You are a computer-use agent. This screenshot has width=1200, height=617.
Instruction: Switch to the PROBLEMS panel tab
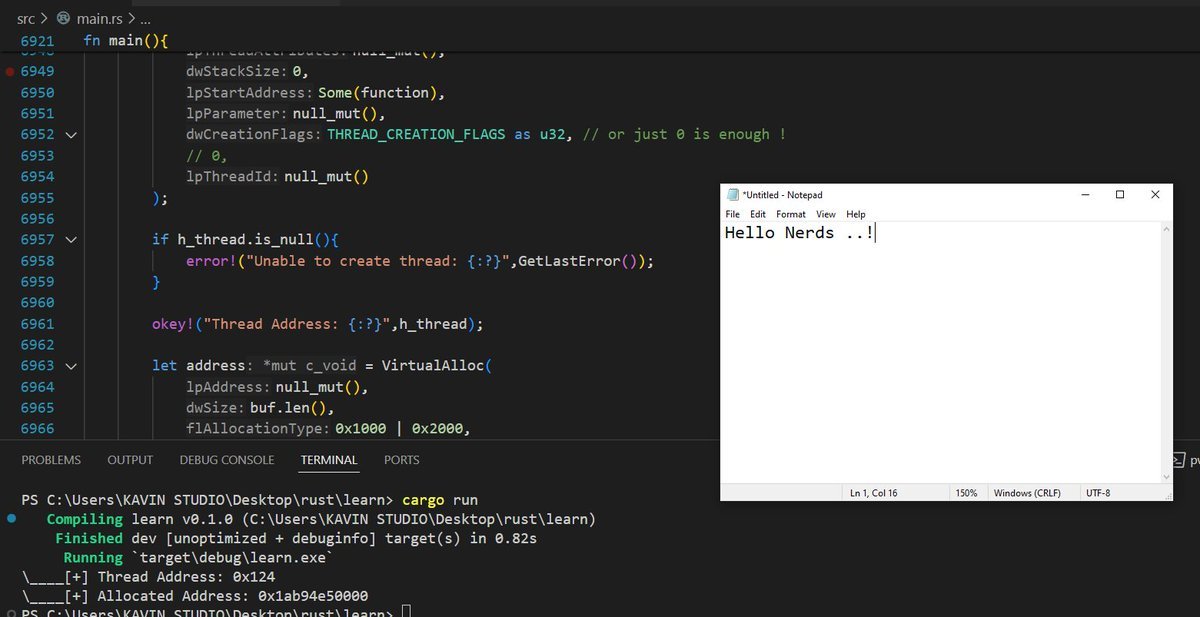(51, 460)
